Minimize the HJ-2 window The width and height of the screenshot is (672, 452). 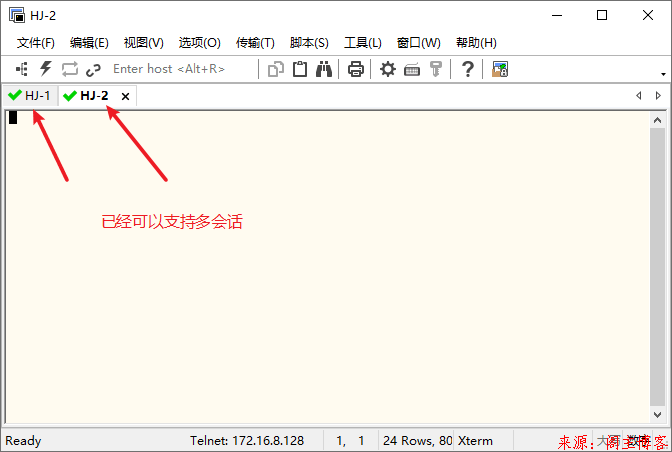pos(557,15)
